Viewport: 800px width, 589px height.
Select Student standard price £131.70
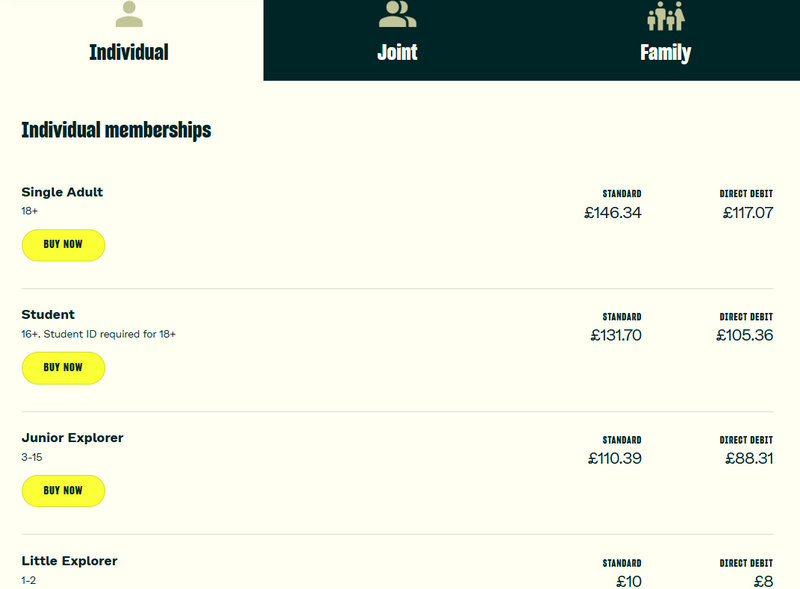(616, 336)
